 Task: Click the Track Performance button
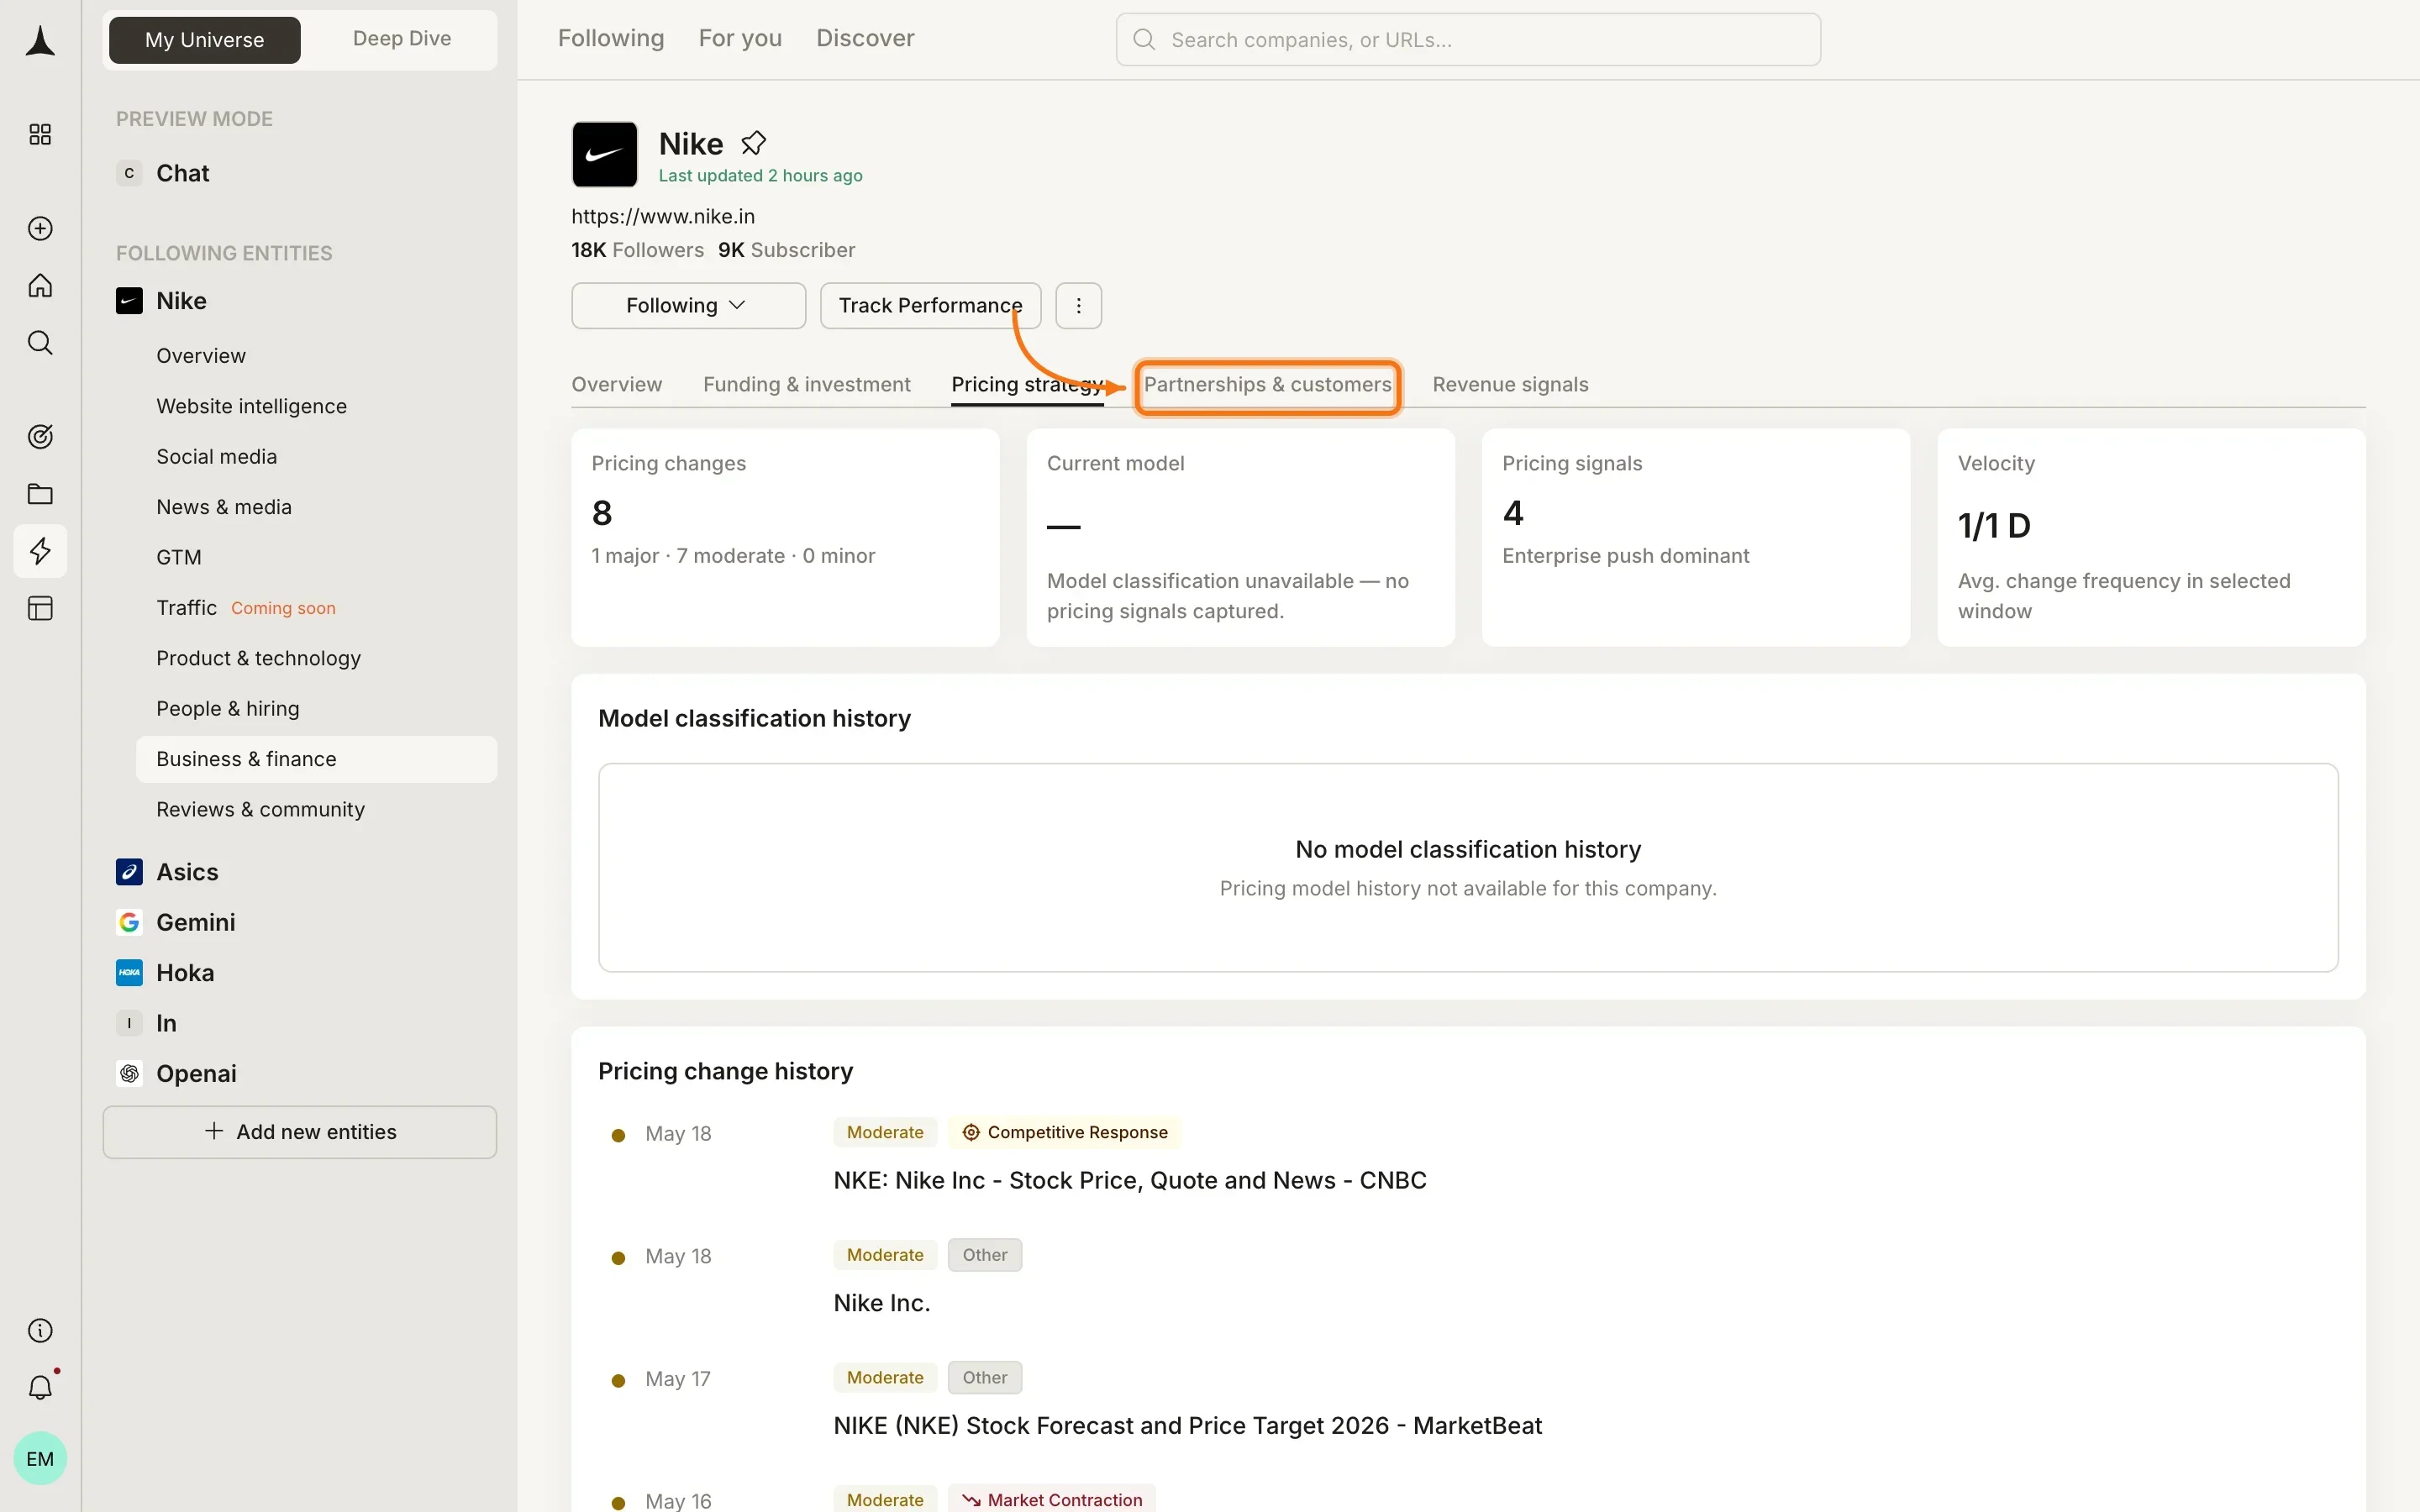point(930,305)
